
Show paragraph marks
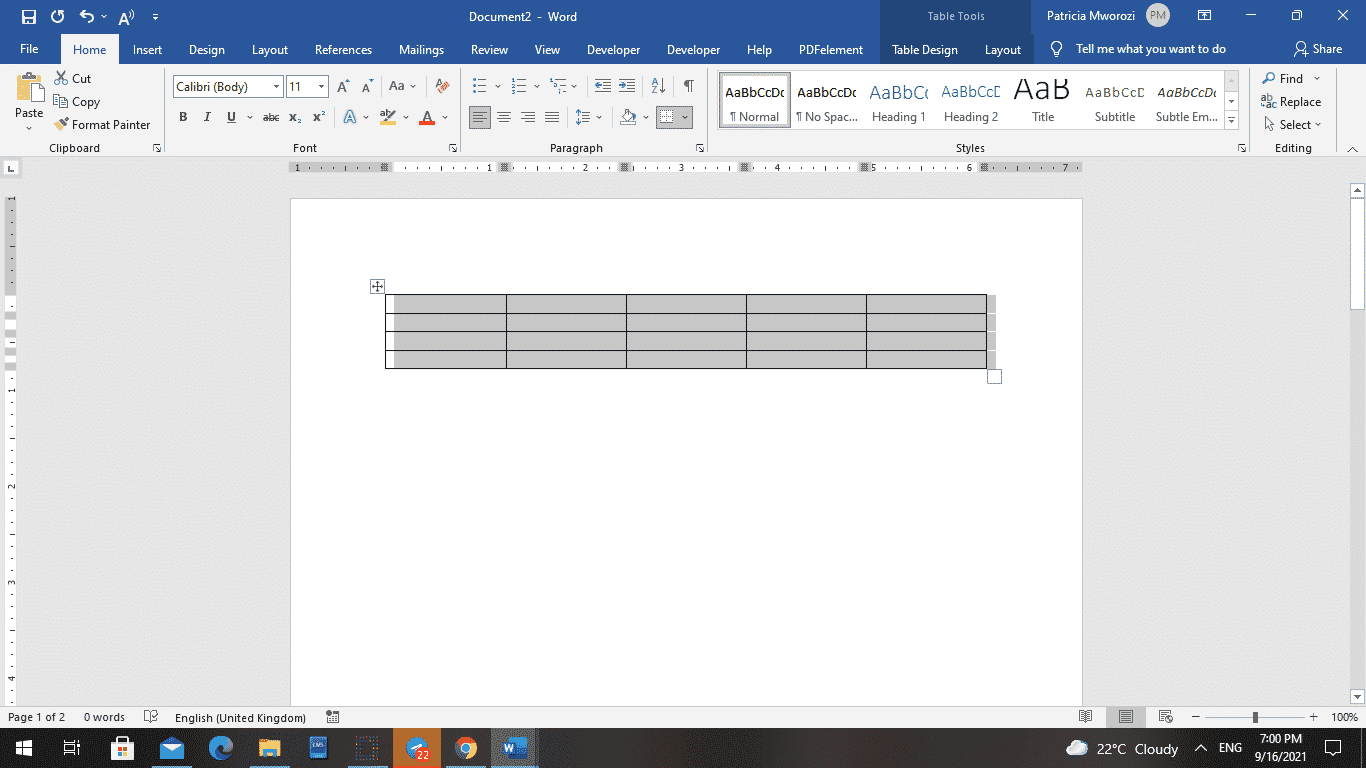tap(687, 86)
